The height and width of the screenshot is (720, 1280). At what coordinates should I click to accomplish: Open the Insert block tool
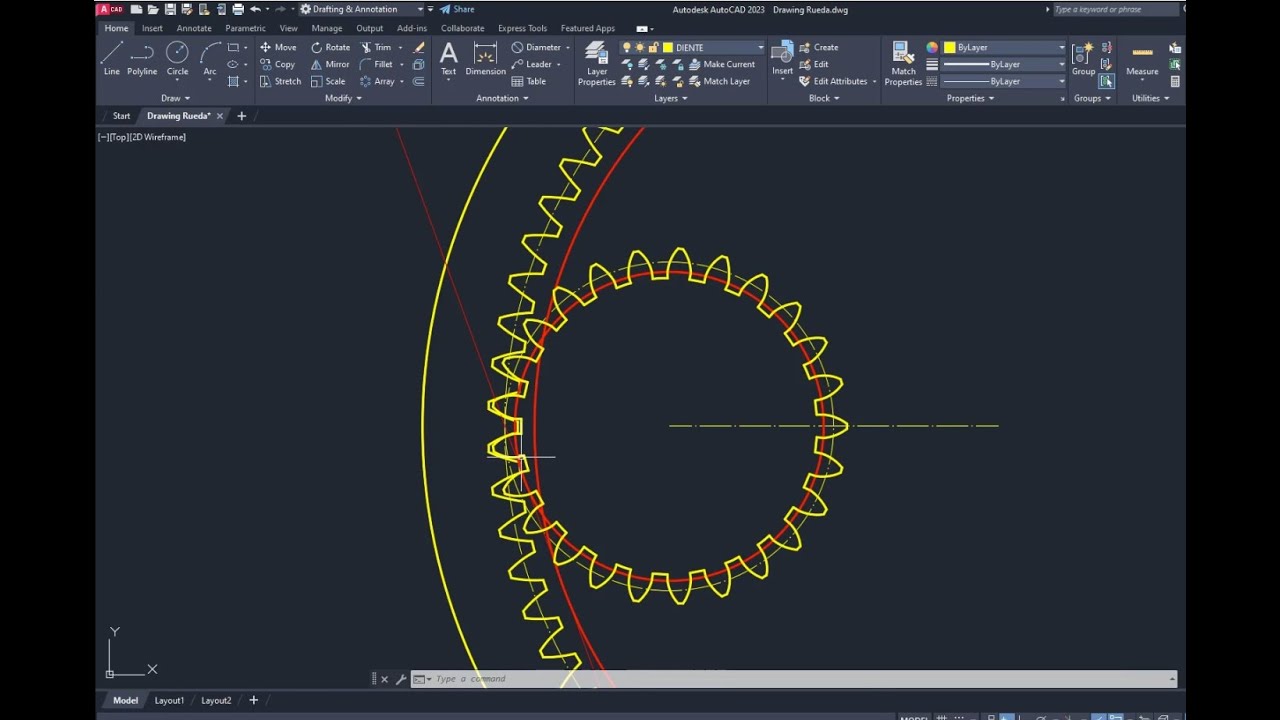click(x=782, y=58)
